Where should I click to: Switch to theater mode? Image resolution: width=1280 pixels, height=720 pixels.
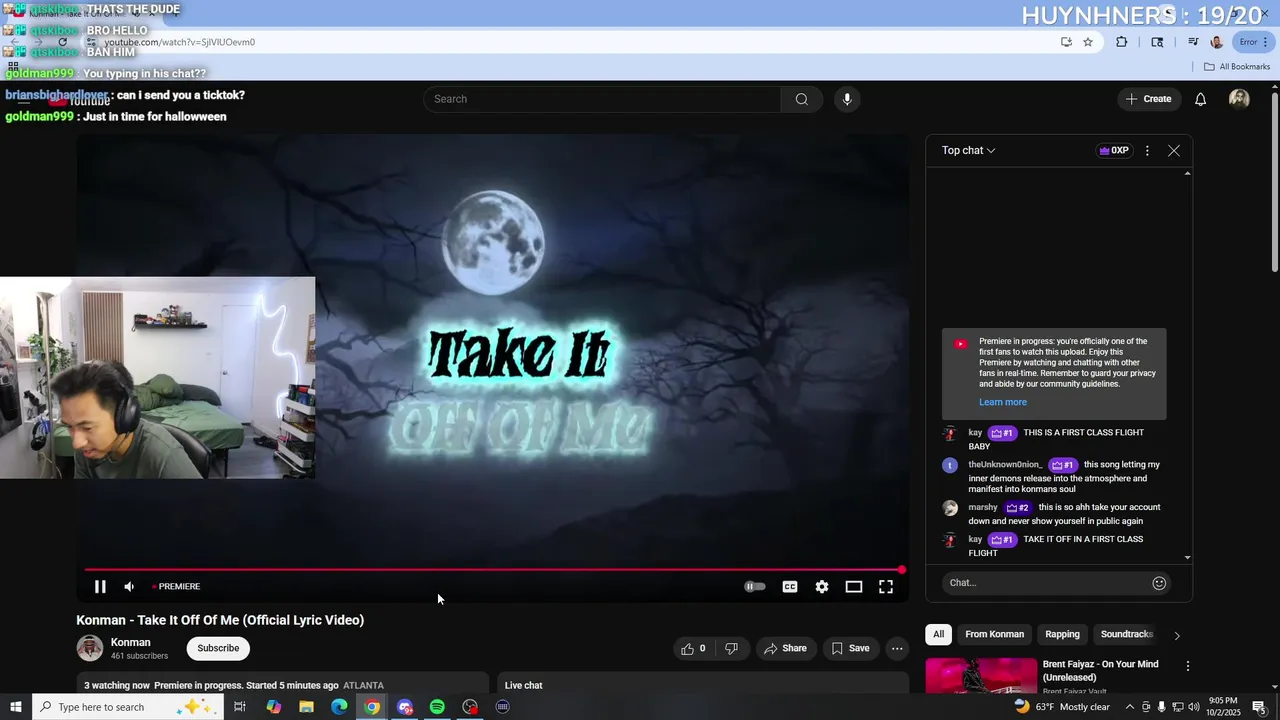click(854, 587)
